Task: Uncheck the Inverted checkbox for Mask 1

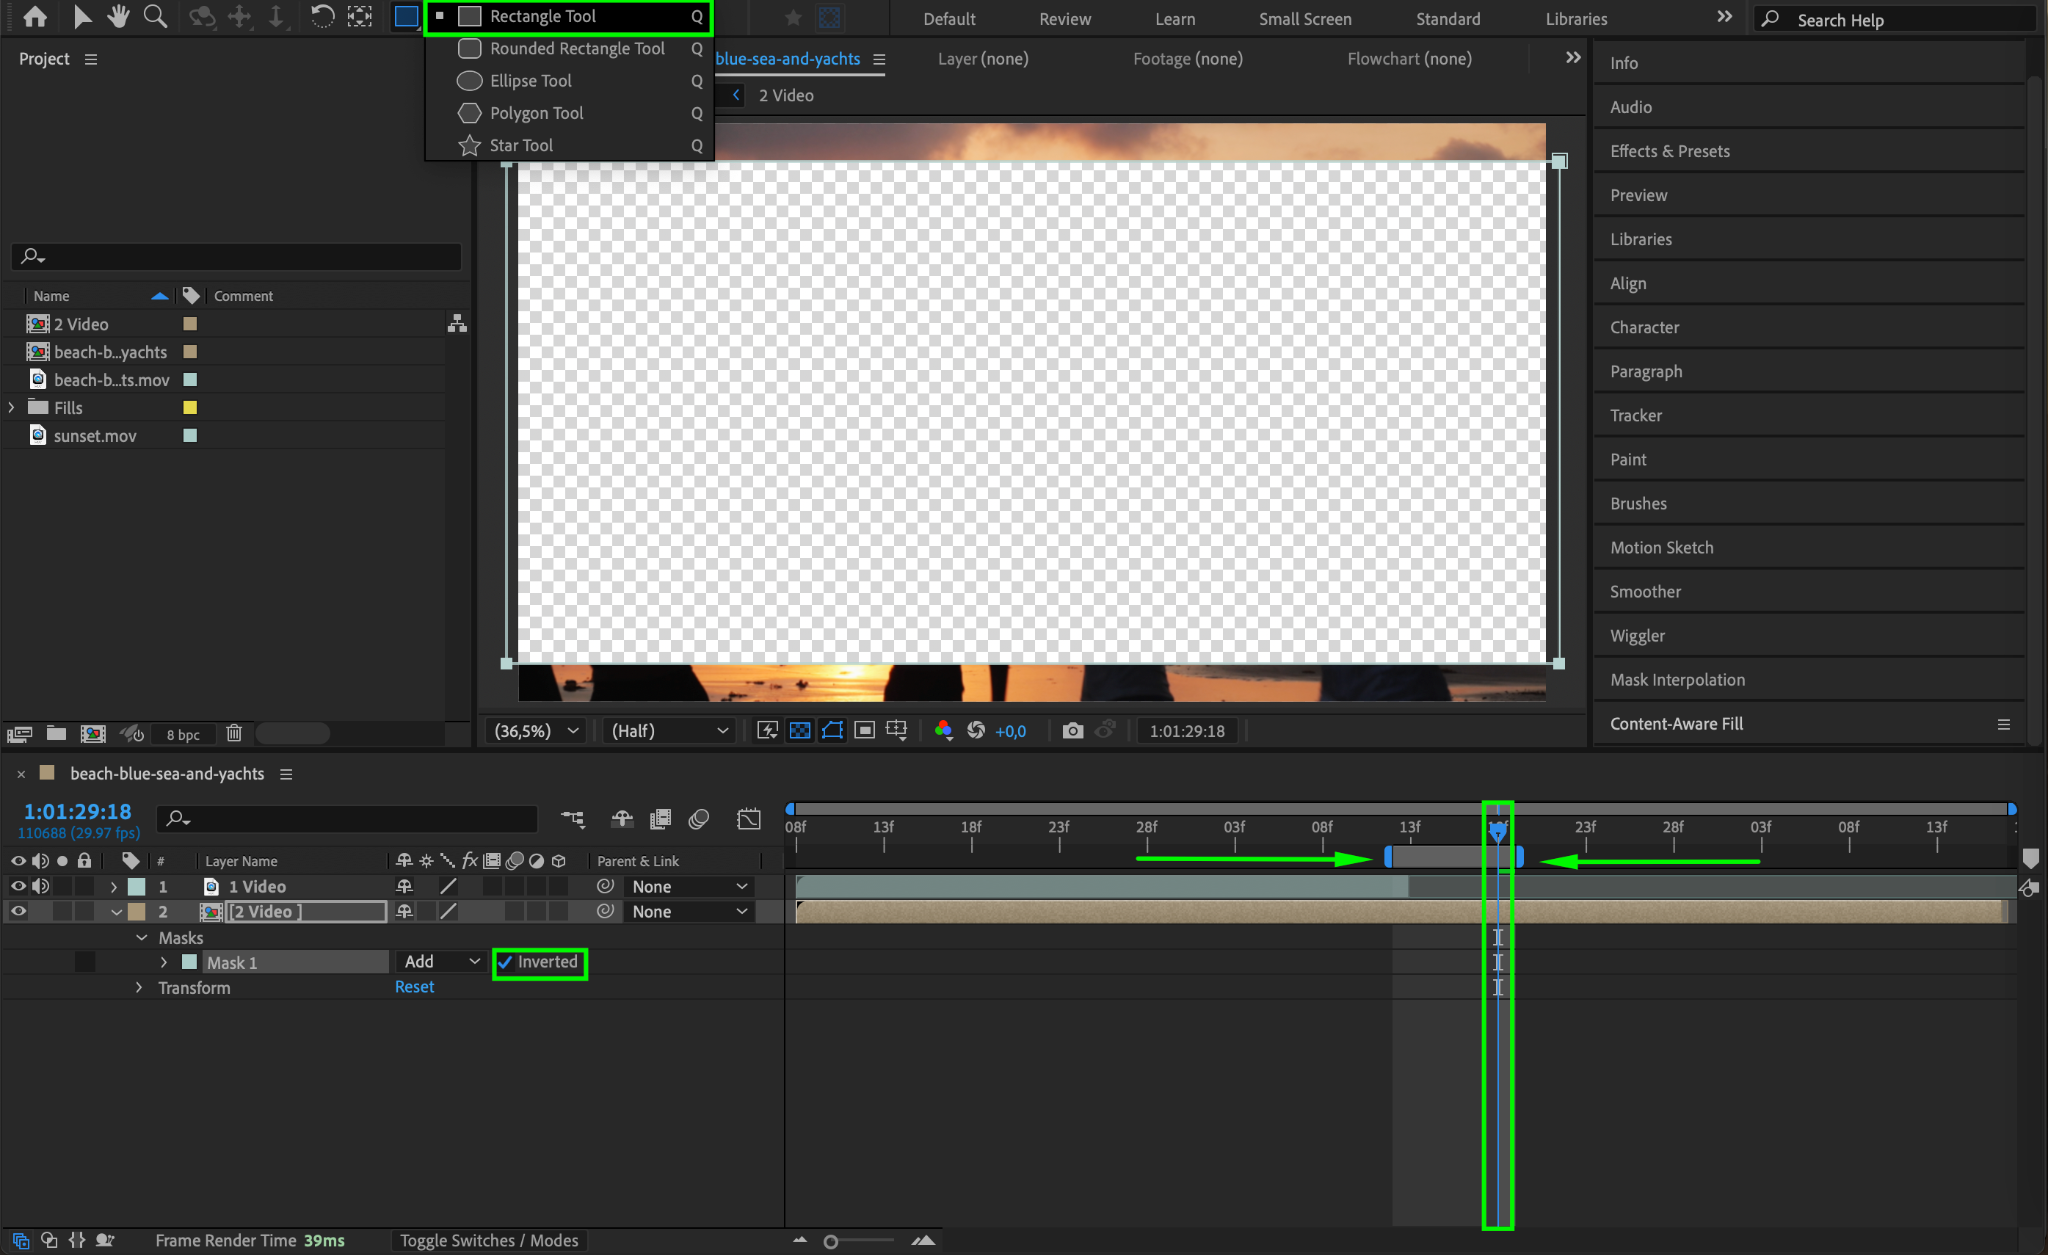Action: [506, 962]
